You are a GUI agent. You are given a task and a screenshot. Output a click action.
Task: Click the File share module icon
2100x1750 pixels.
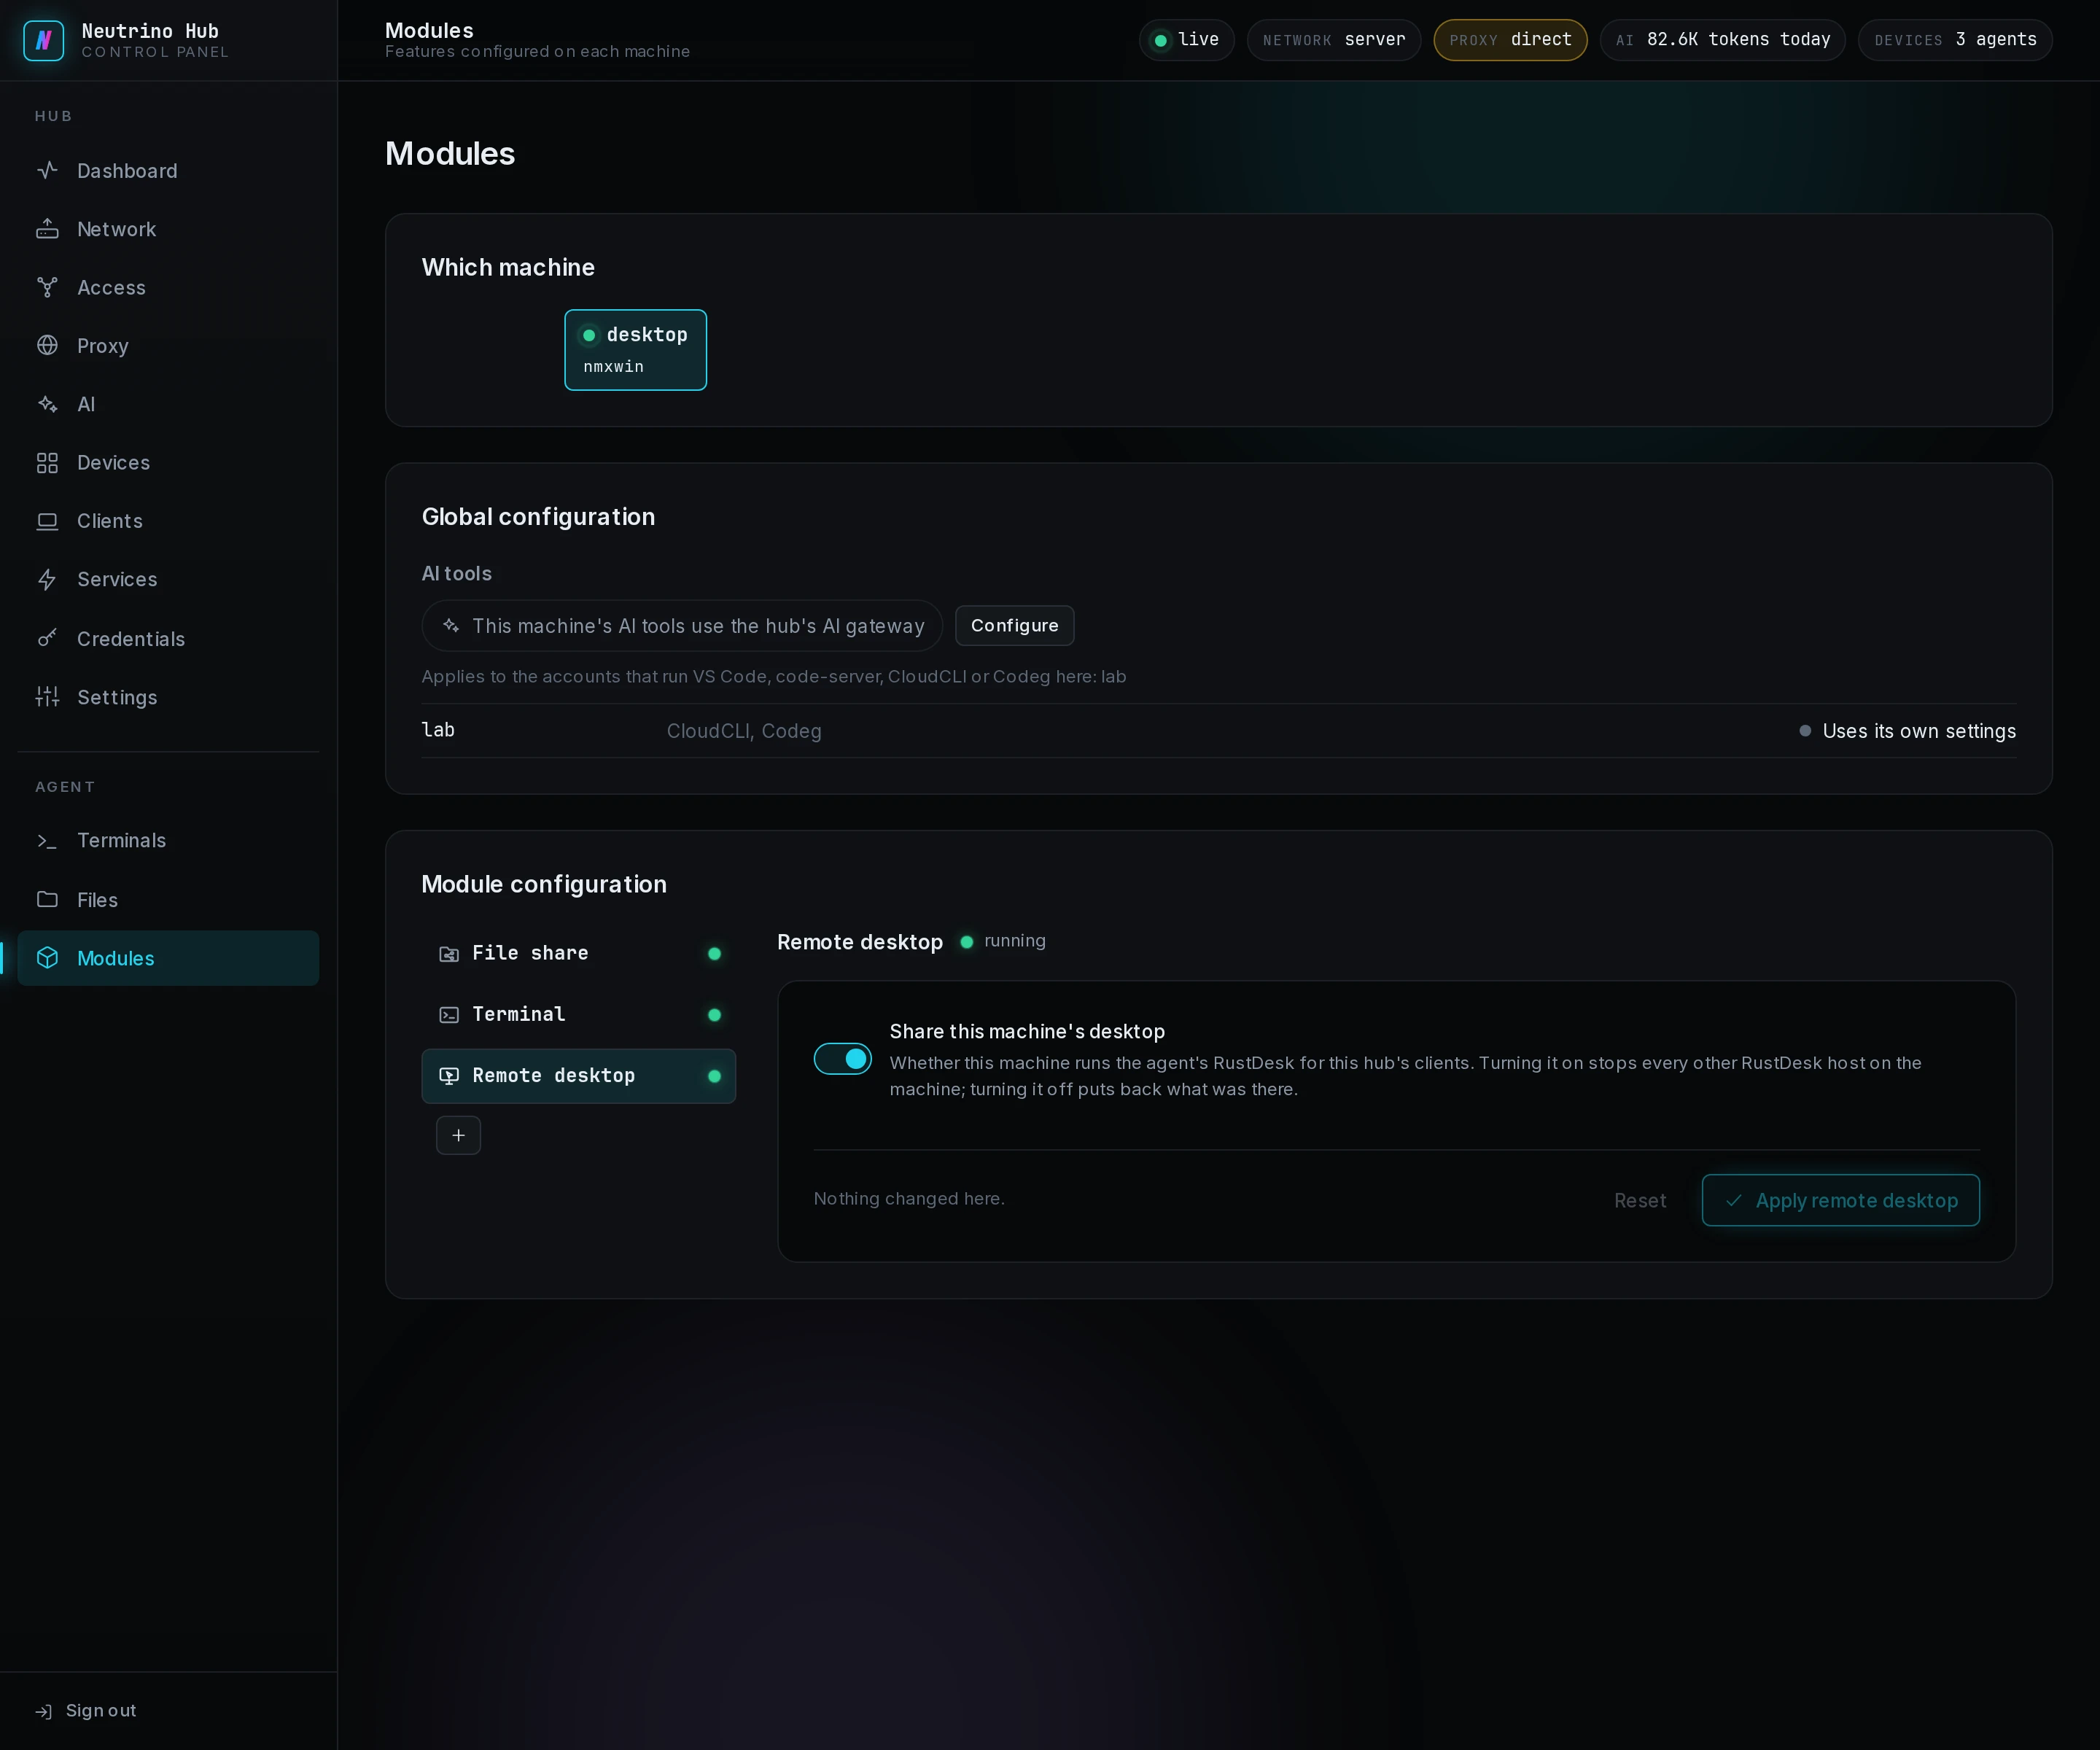(x=449, y=954)
